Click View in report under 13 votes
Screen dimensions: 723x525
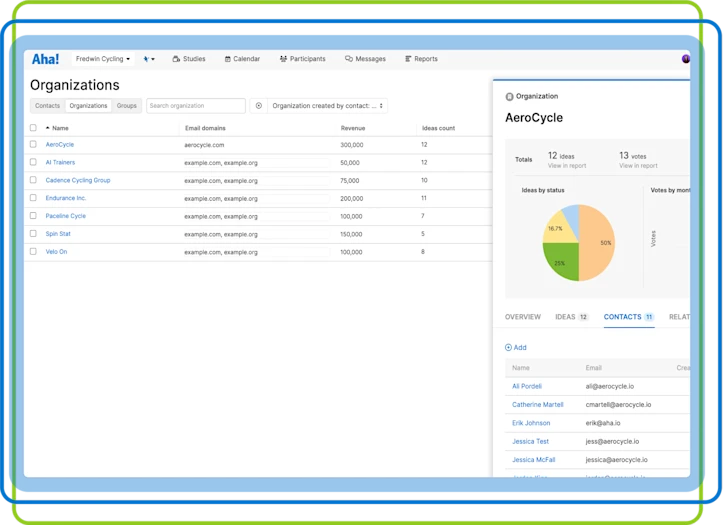tap(638, 166)
